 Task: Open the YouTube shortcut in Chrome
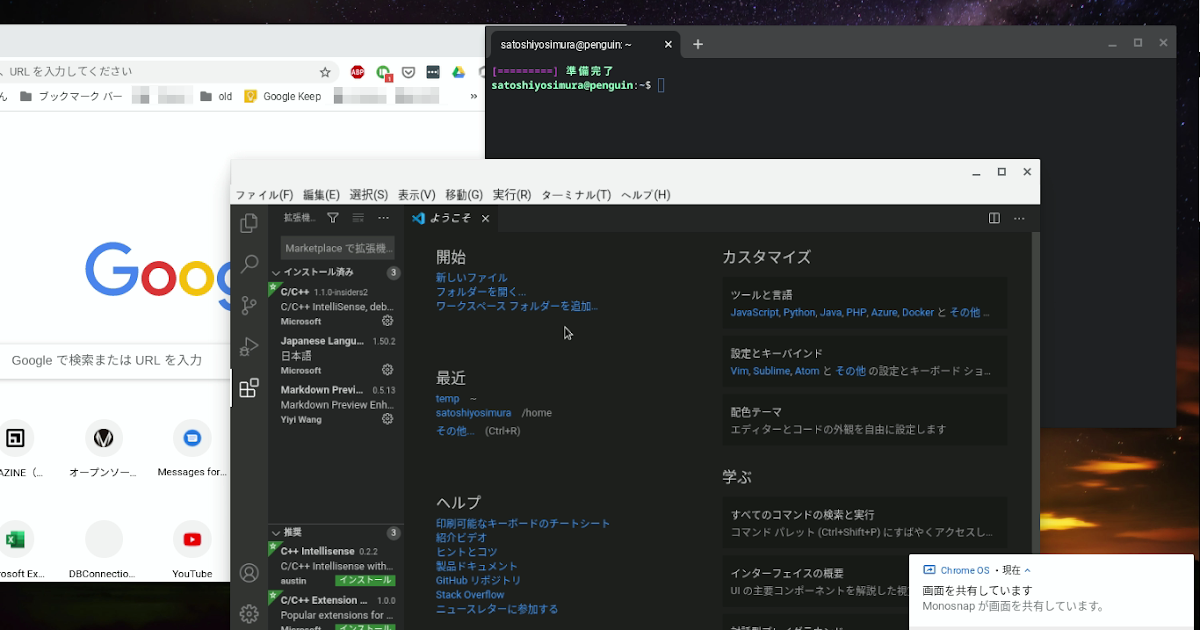click(192, 549)
